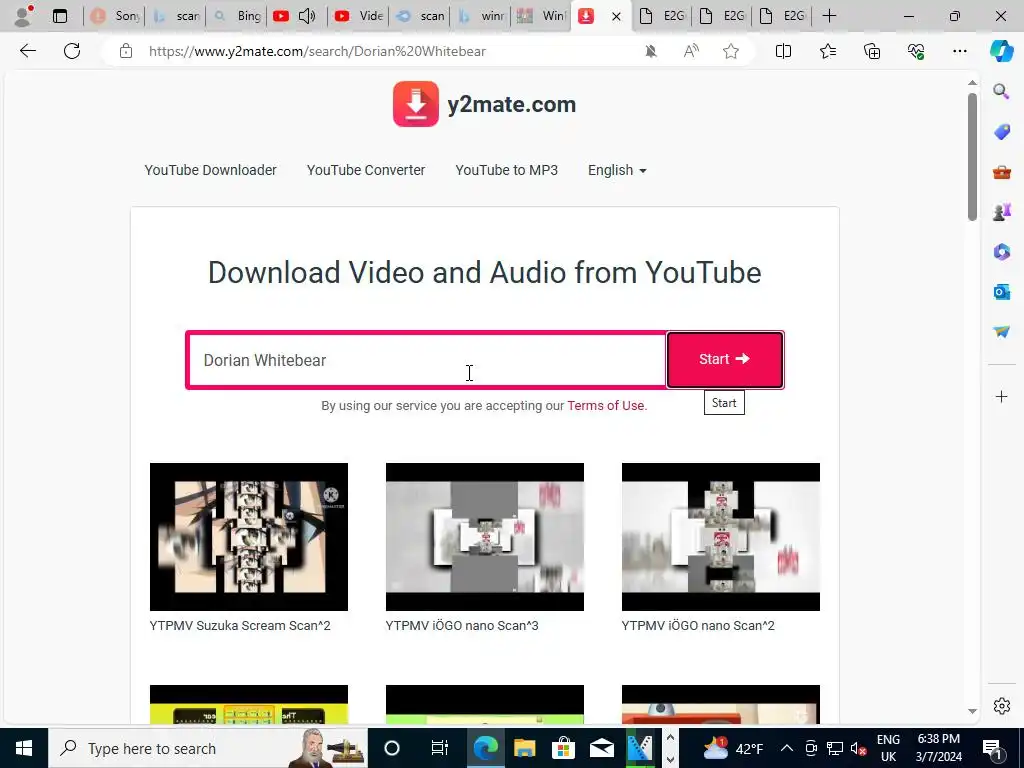Image resolution: width=1024 pixels, height=768 pixels.
Task: Switch to the Vide YouTube tab
Action: pyautogui.click(x=359, y=16)
